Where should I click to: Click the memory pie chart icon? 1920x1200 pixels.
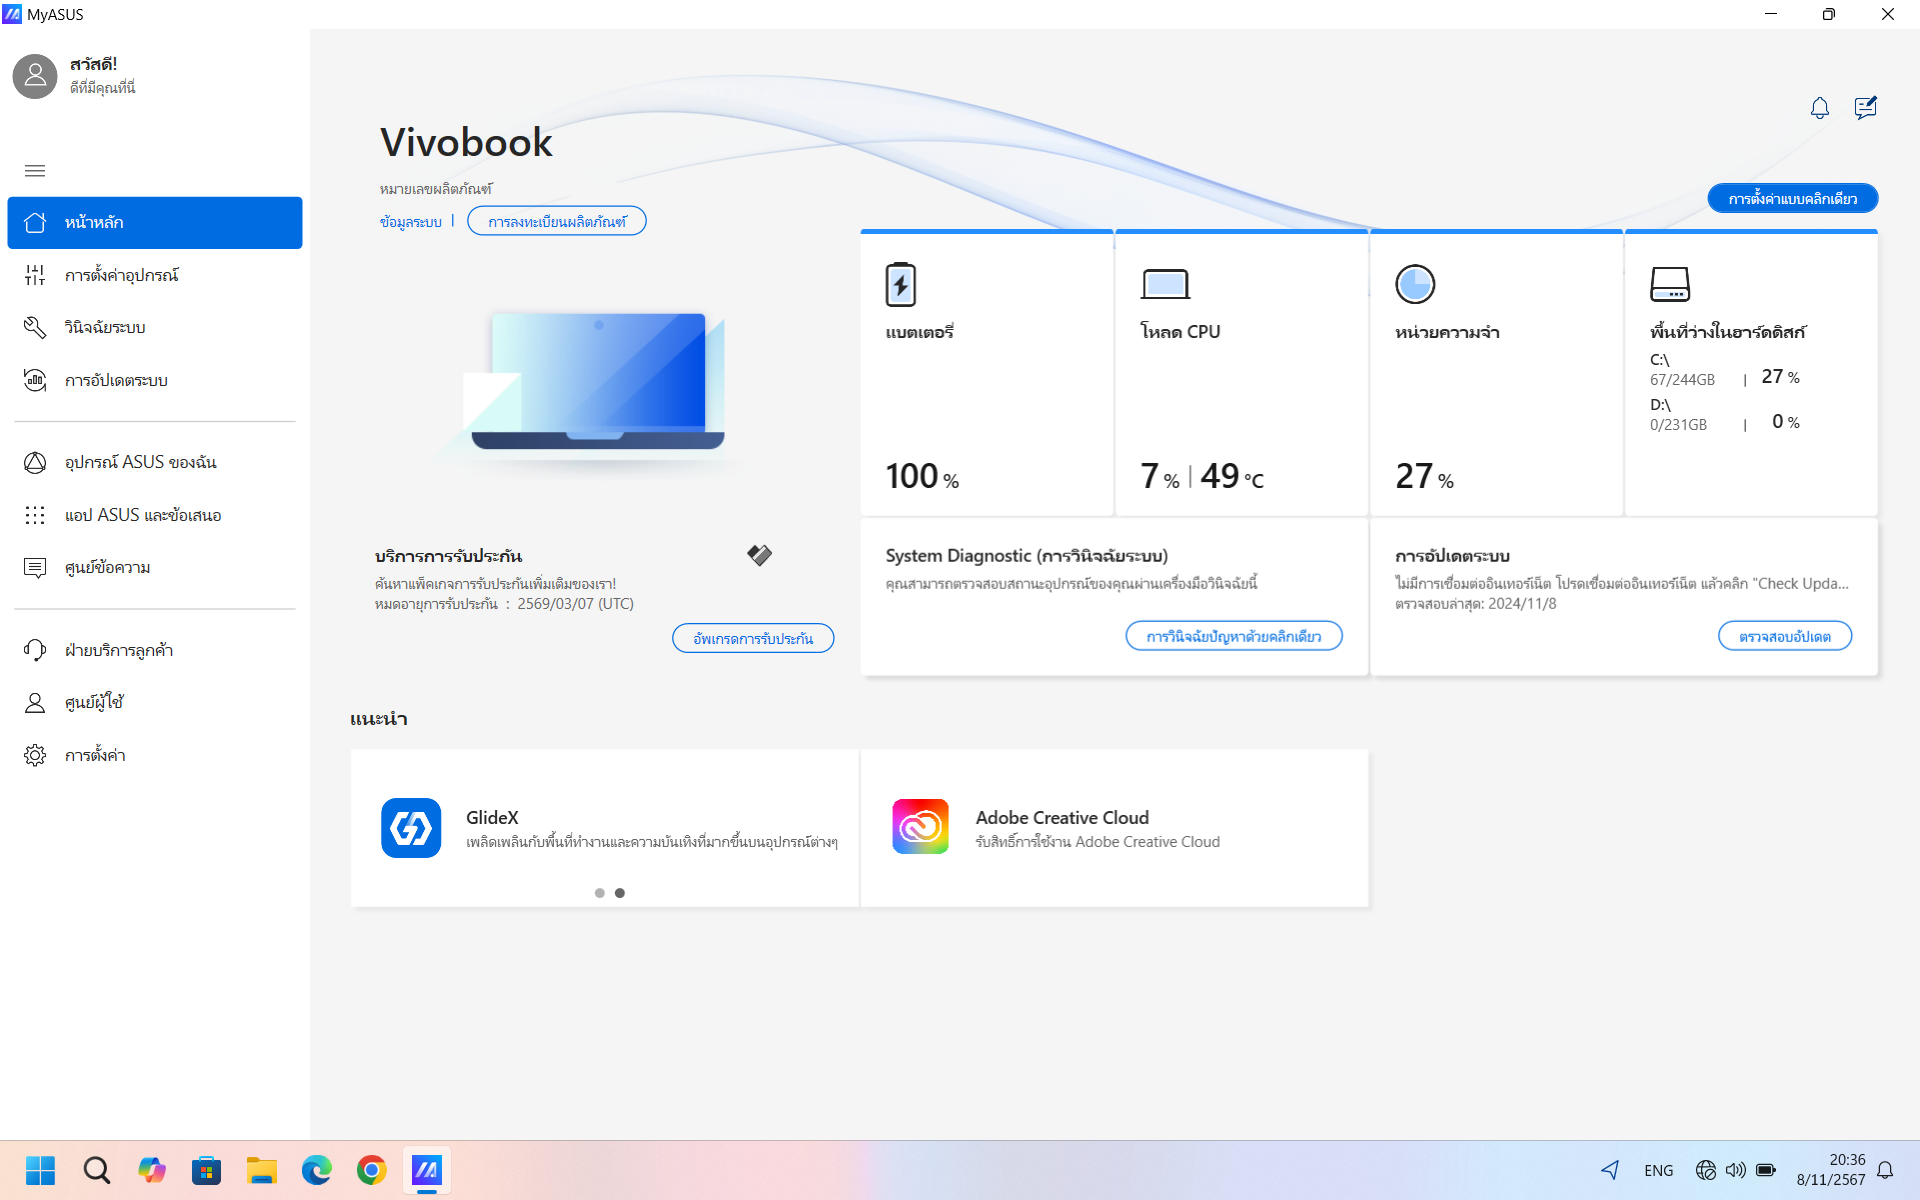tap(1415, 285)
